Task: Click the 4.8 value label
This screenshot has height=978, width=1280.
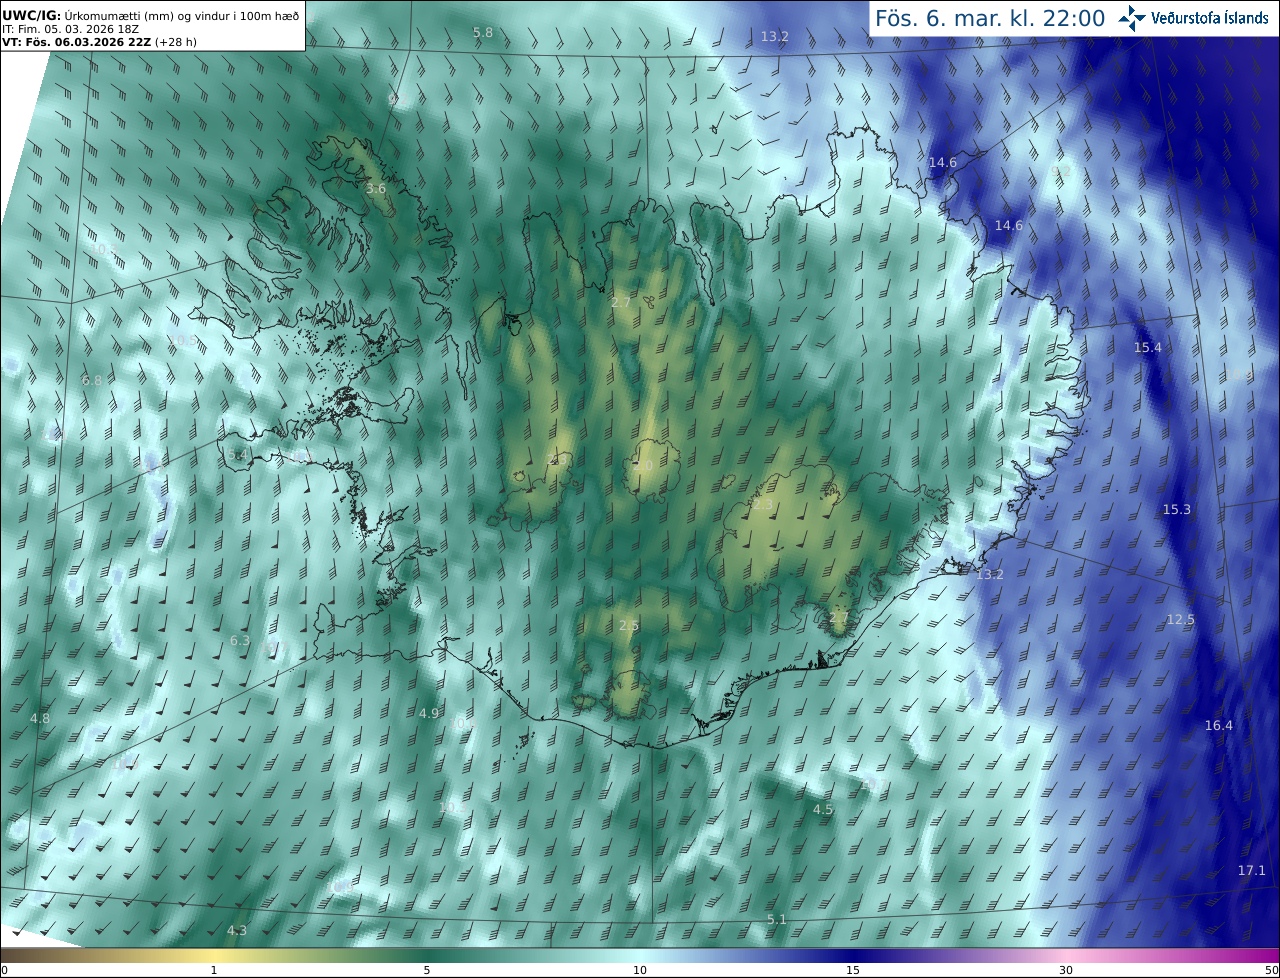Action: pyautogui.click(x=40, y=719)
